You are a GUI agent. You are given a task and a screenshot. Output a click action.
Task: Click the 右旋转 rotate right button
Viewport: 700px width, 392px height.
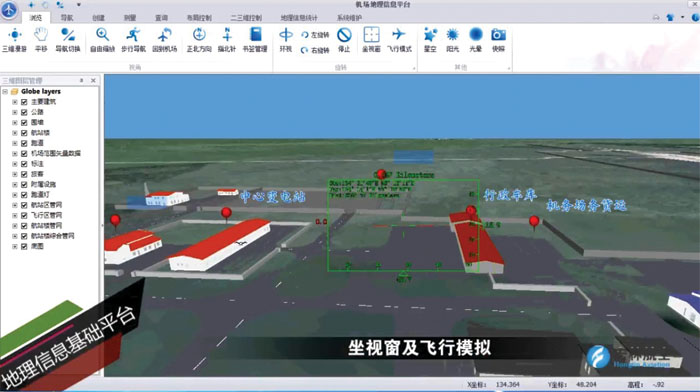tap(315, 50)
